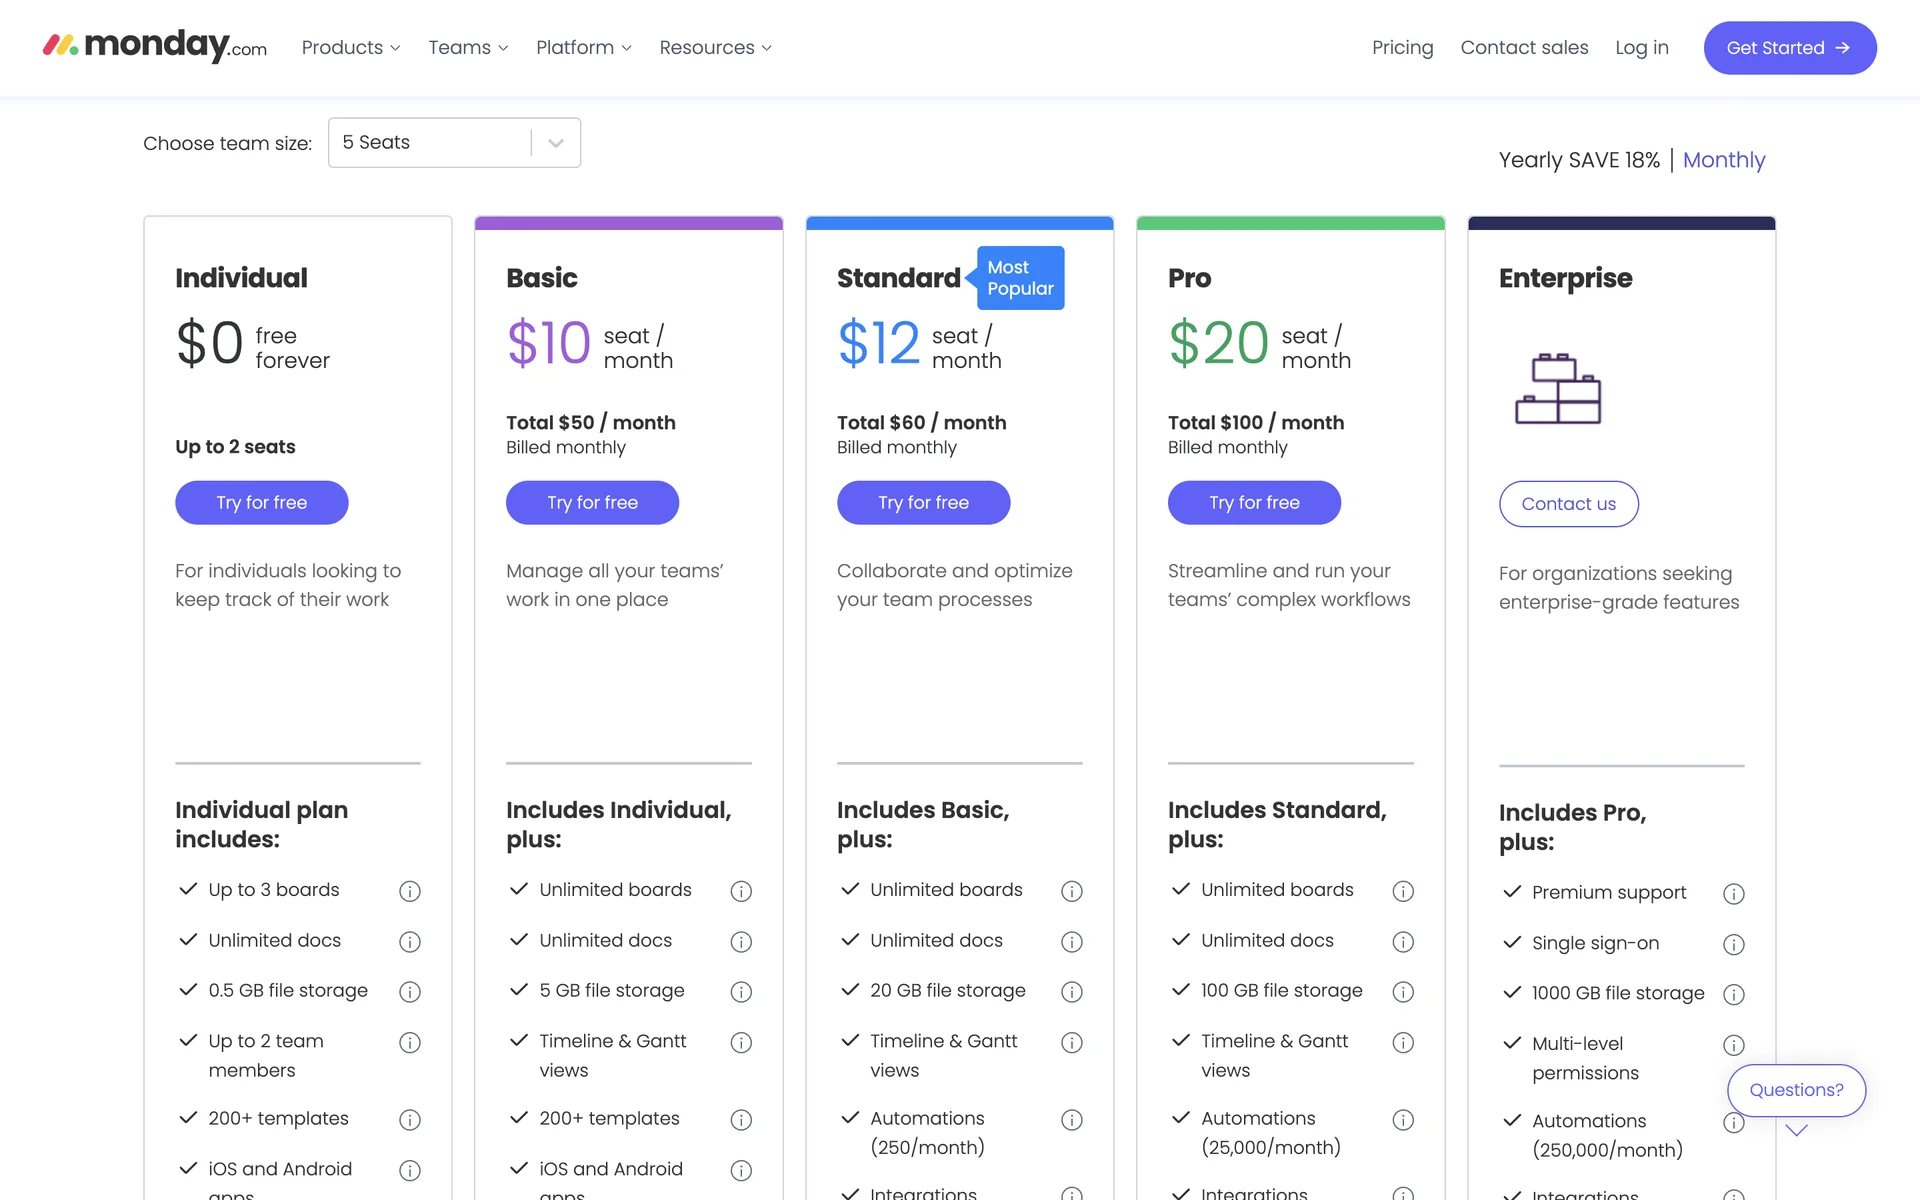Click Try for free under Standard plan
Viewport: 1920px width, 1200px height.
(x=923, y=503)
